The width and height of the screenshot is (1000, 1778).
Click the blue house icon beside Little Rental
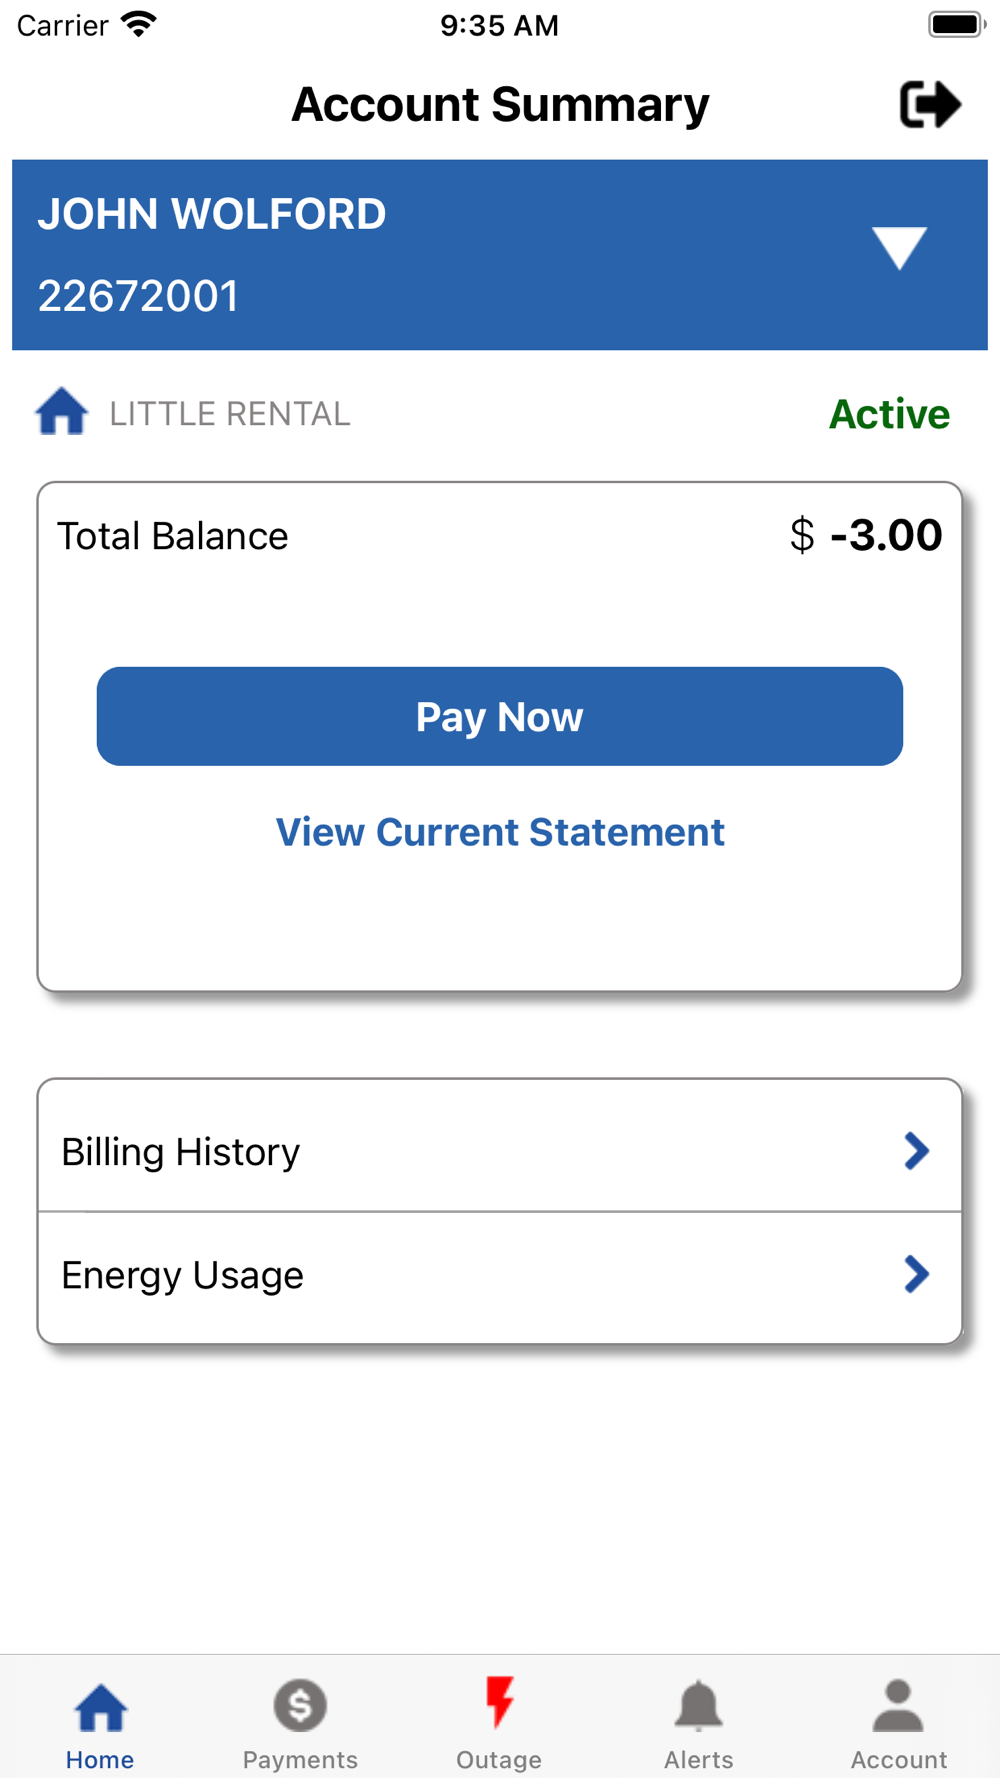62,412
